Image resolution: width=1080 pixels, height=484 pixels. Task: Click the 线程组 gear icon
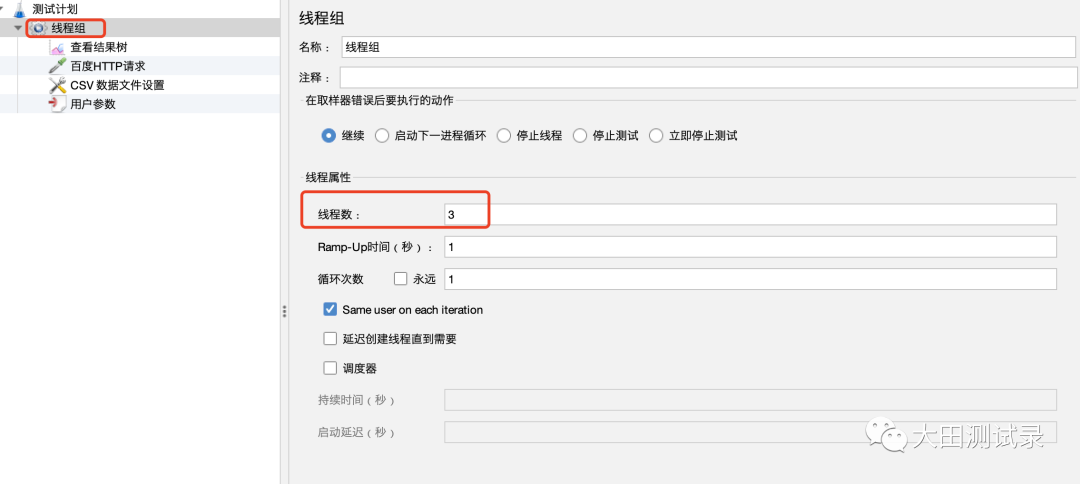pos(39,28)
